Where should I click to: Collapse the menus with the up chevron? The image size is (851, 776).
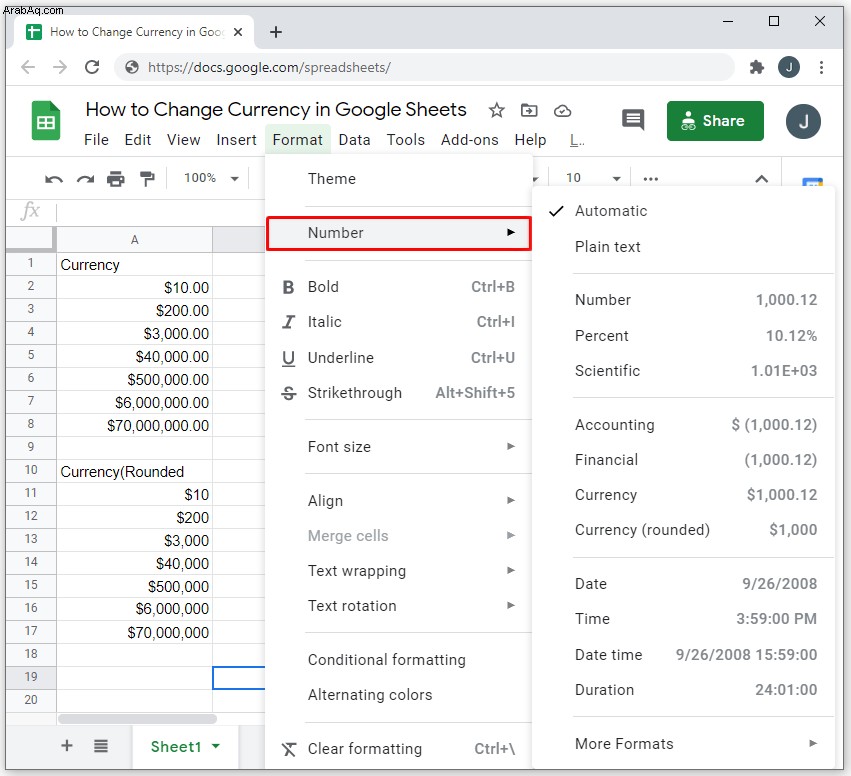pos(761,179)
